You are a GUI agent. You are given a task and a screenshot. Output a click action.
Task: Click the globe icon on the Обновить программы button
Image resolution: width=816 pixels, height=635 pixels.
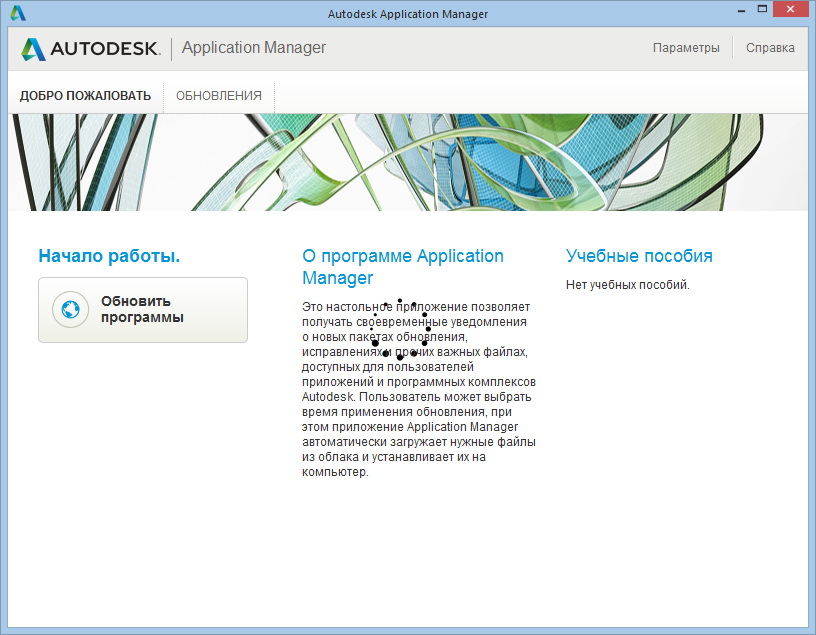coord(70,309)
